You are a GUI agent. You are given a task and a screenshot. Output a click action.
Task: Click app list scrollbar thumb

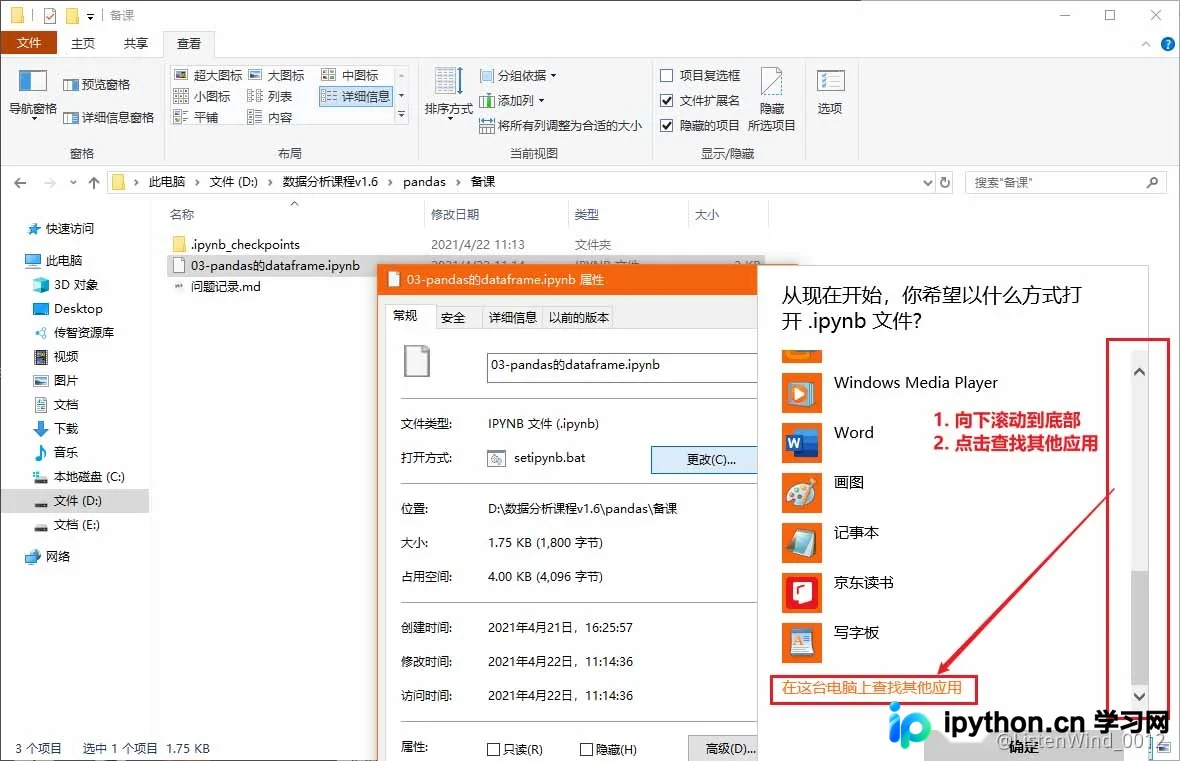pyautogui.click(x=1139, y=629)
